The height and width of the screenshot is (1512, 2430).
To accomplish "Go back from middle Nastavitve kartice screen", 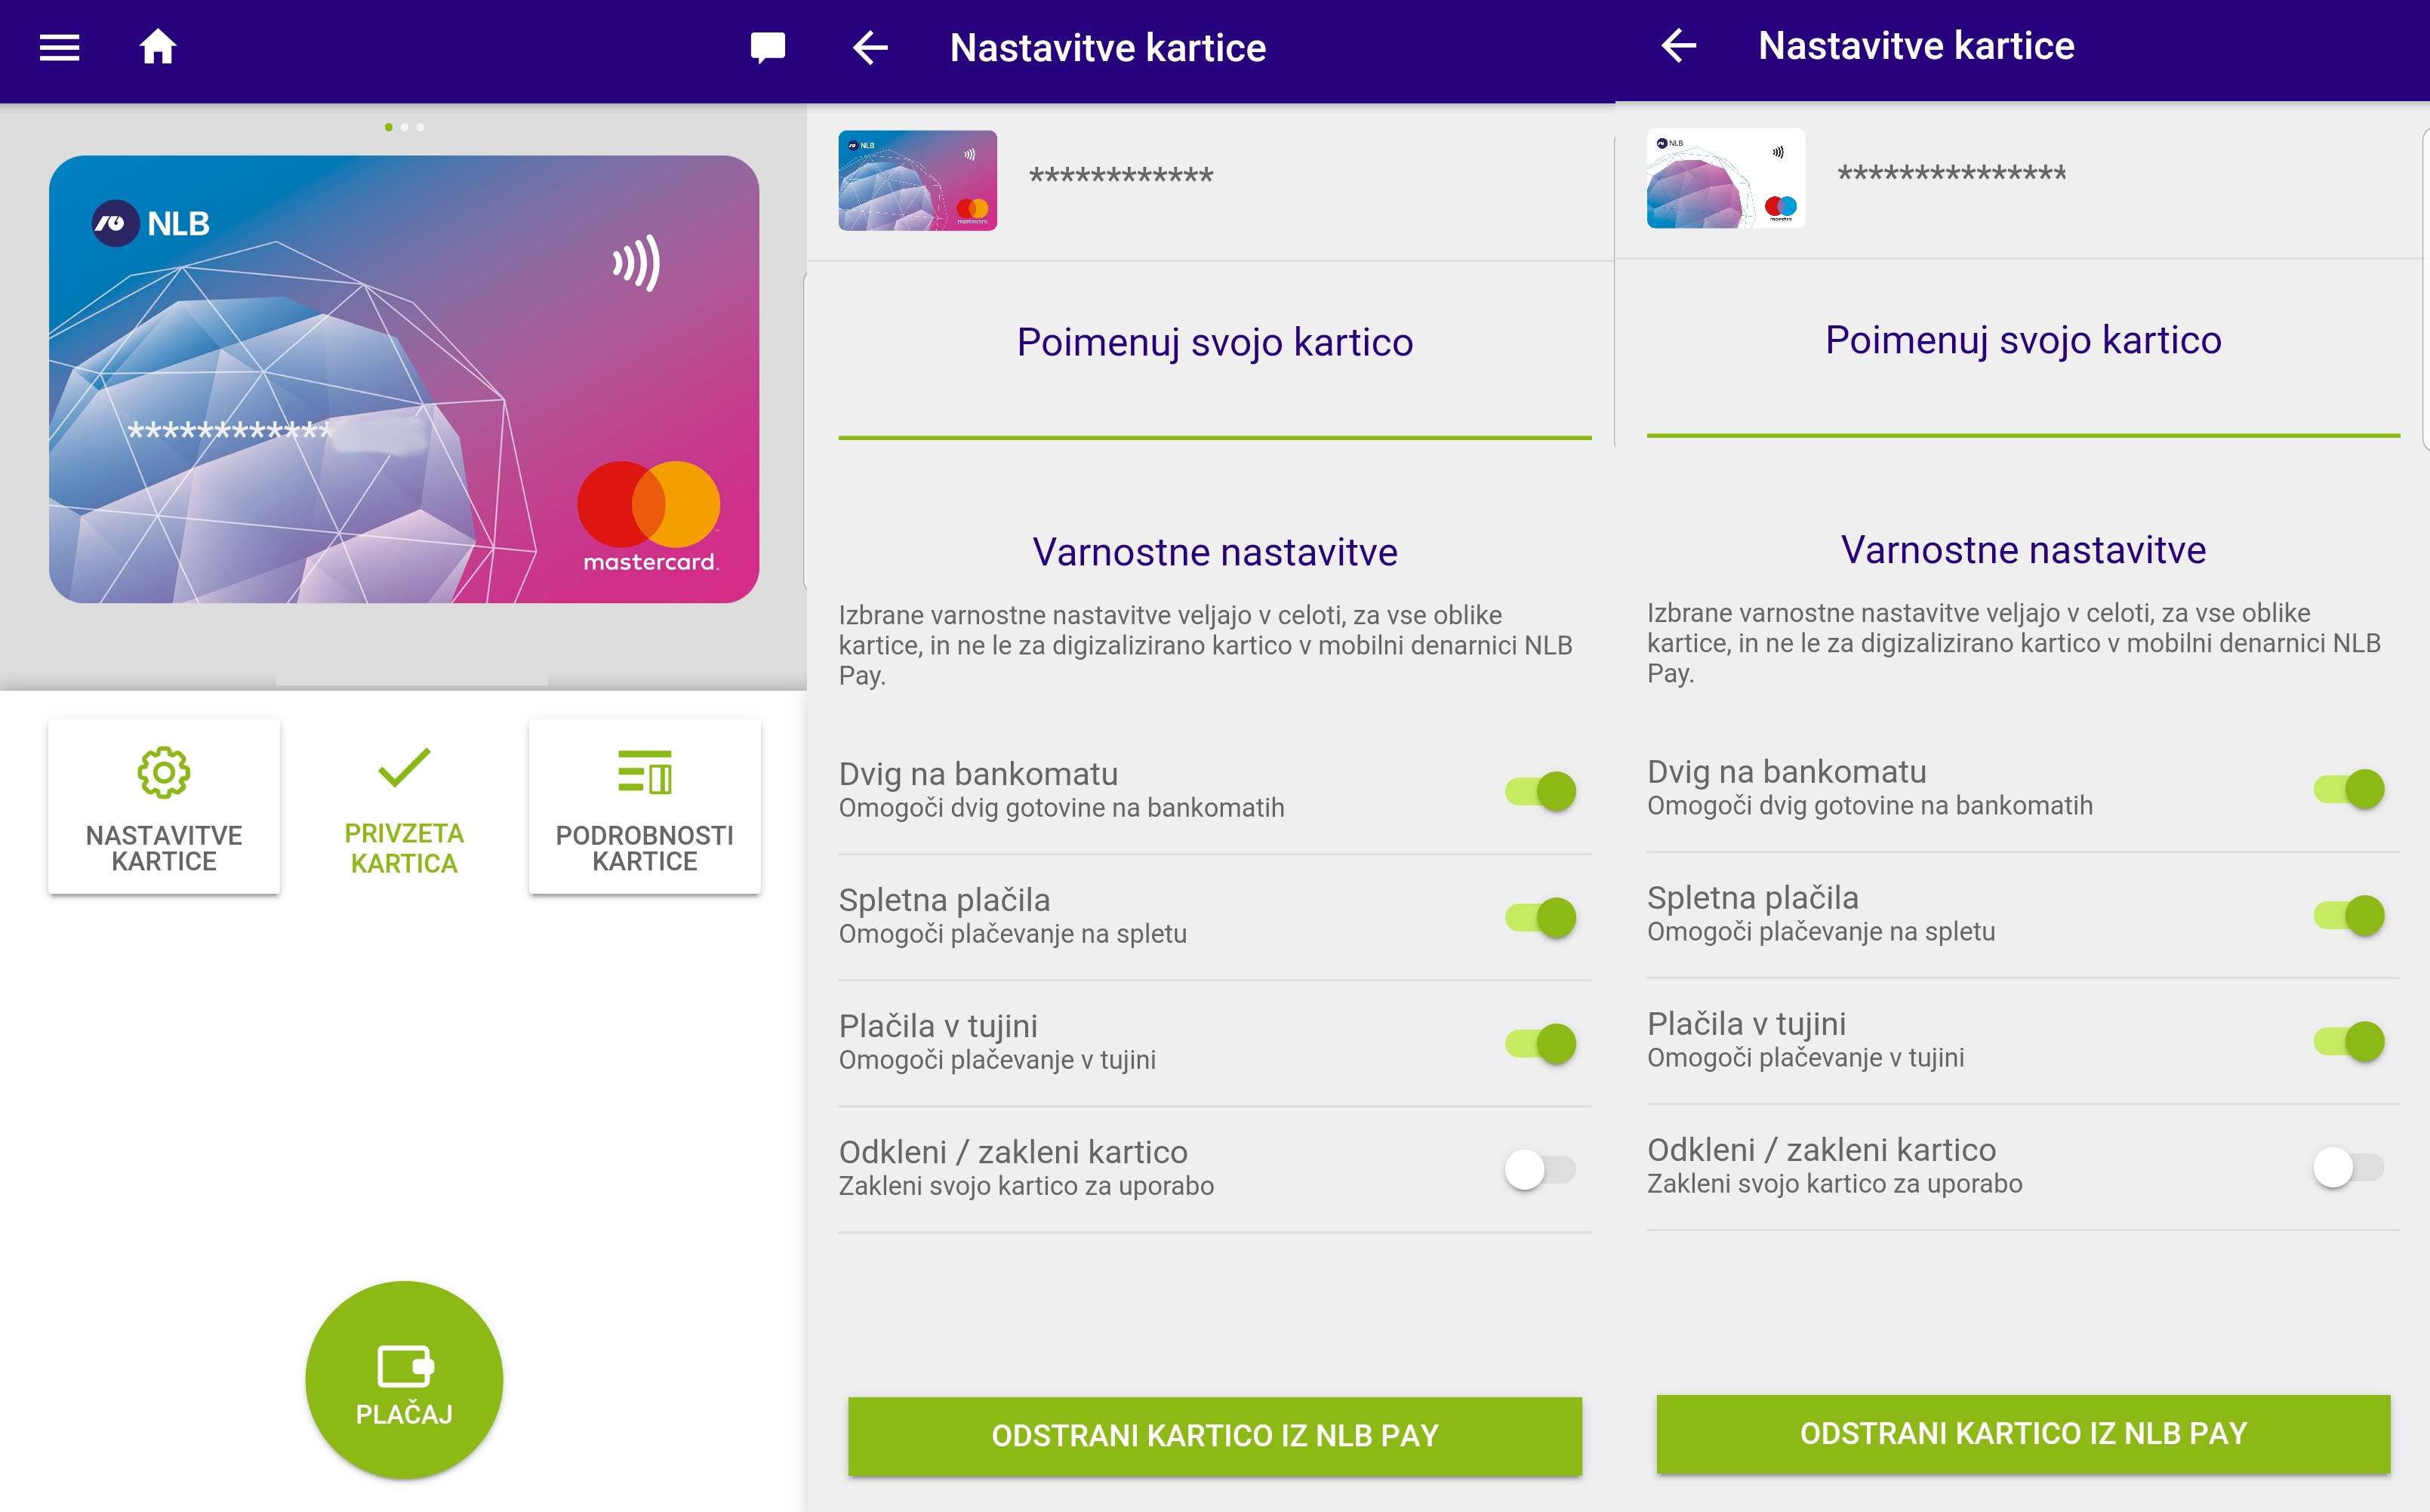I will coord(870,47).
